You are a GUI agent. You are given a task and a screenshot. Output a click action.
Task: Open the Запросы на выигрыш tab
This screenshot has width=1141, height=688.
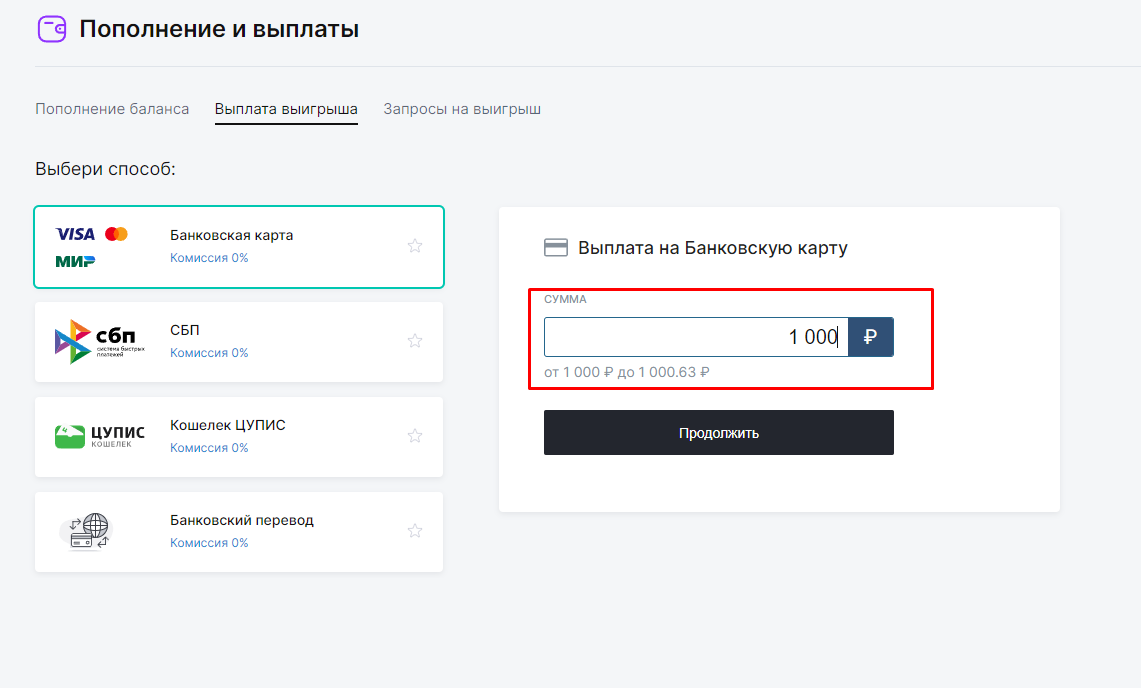pyautogui.click(x=460, y=108)
